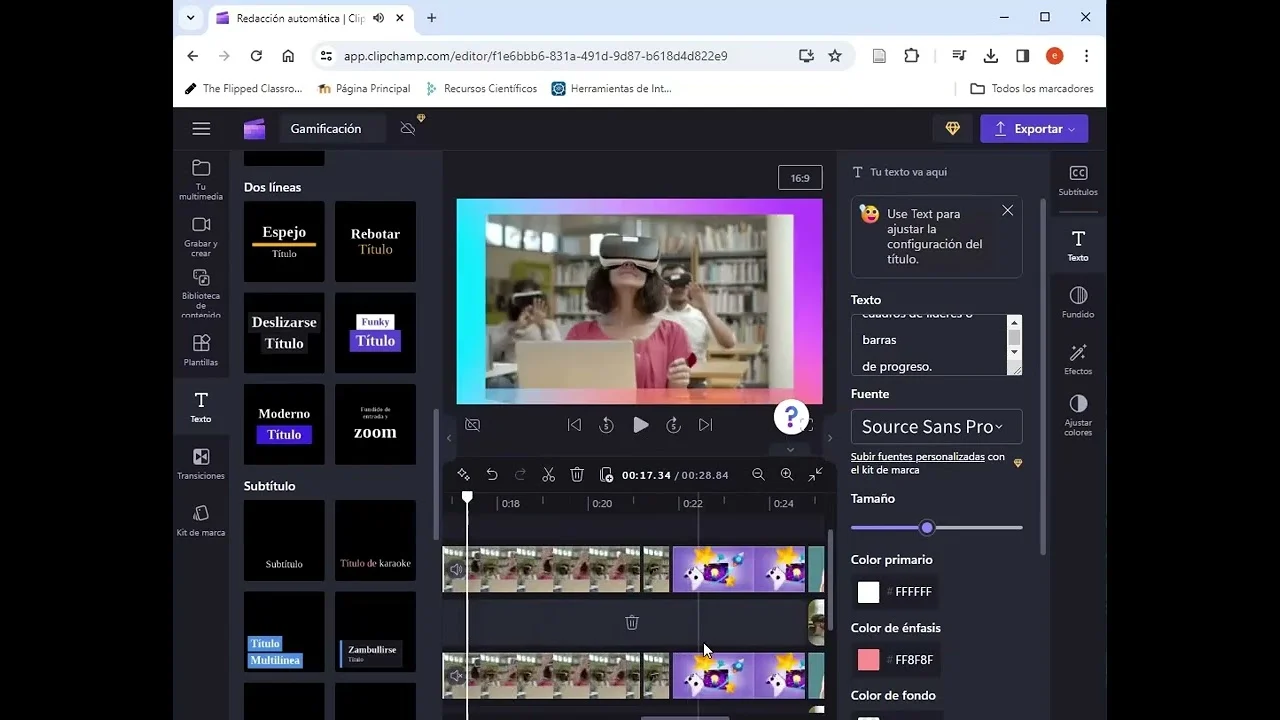Fit timeline to screen icon
This screenshot has height=720, width=1280.
point(816,475)
